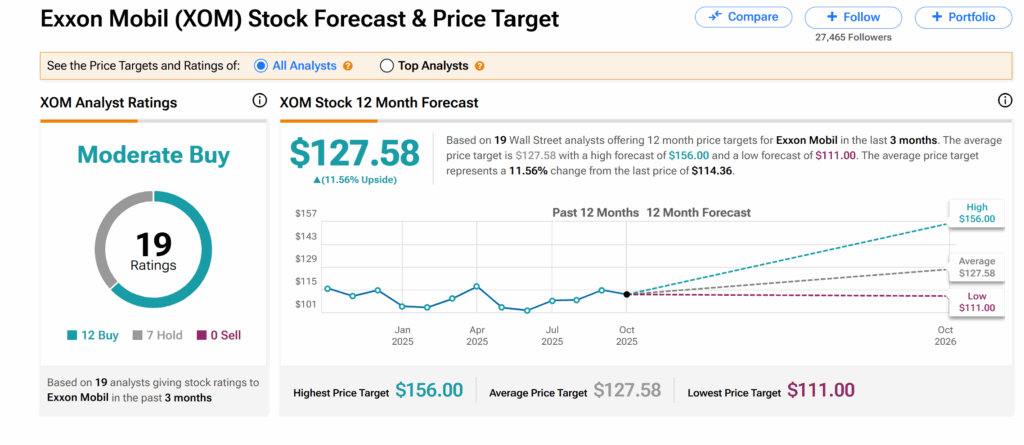Click orange badge icon beside All Analysts
Screen dimensions: 1024x445
click(x=348, y=66)
